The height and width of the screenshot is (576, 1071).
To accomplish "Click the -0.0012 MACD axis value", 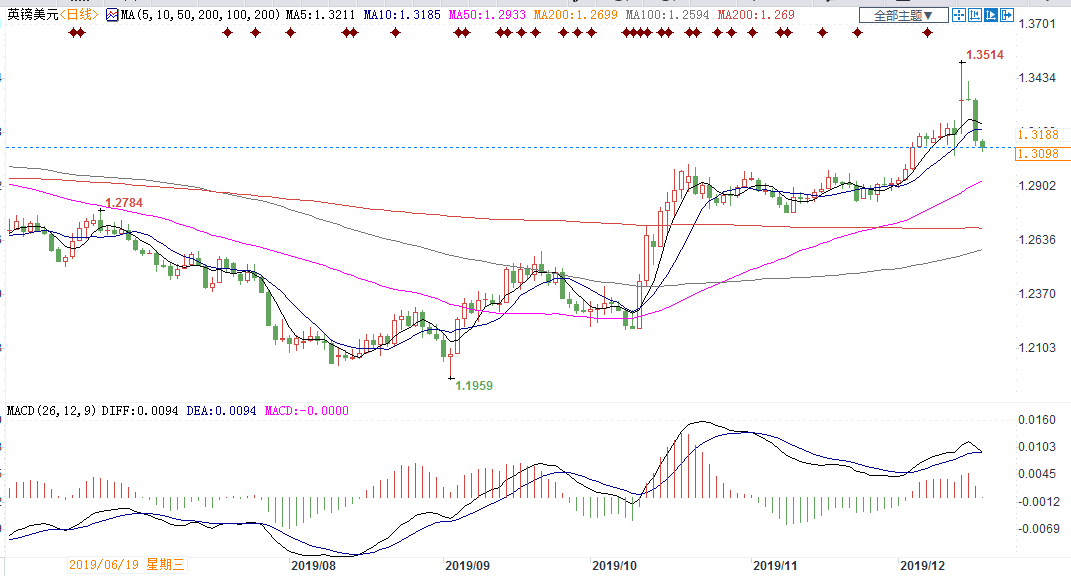I will (1037, 502).
